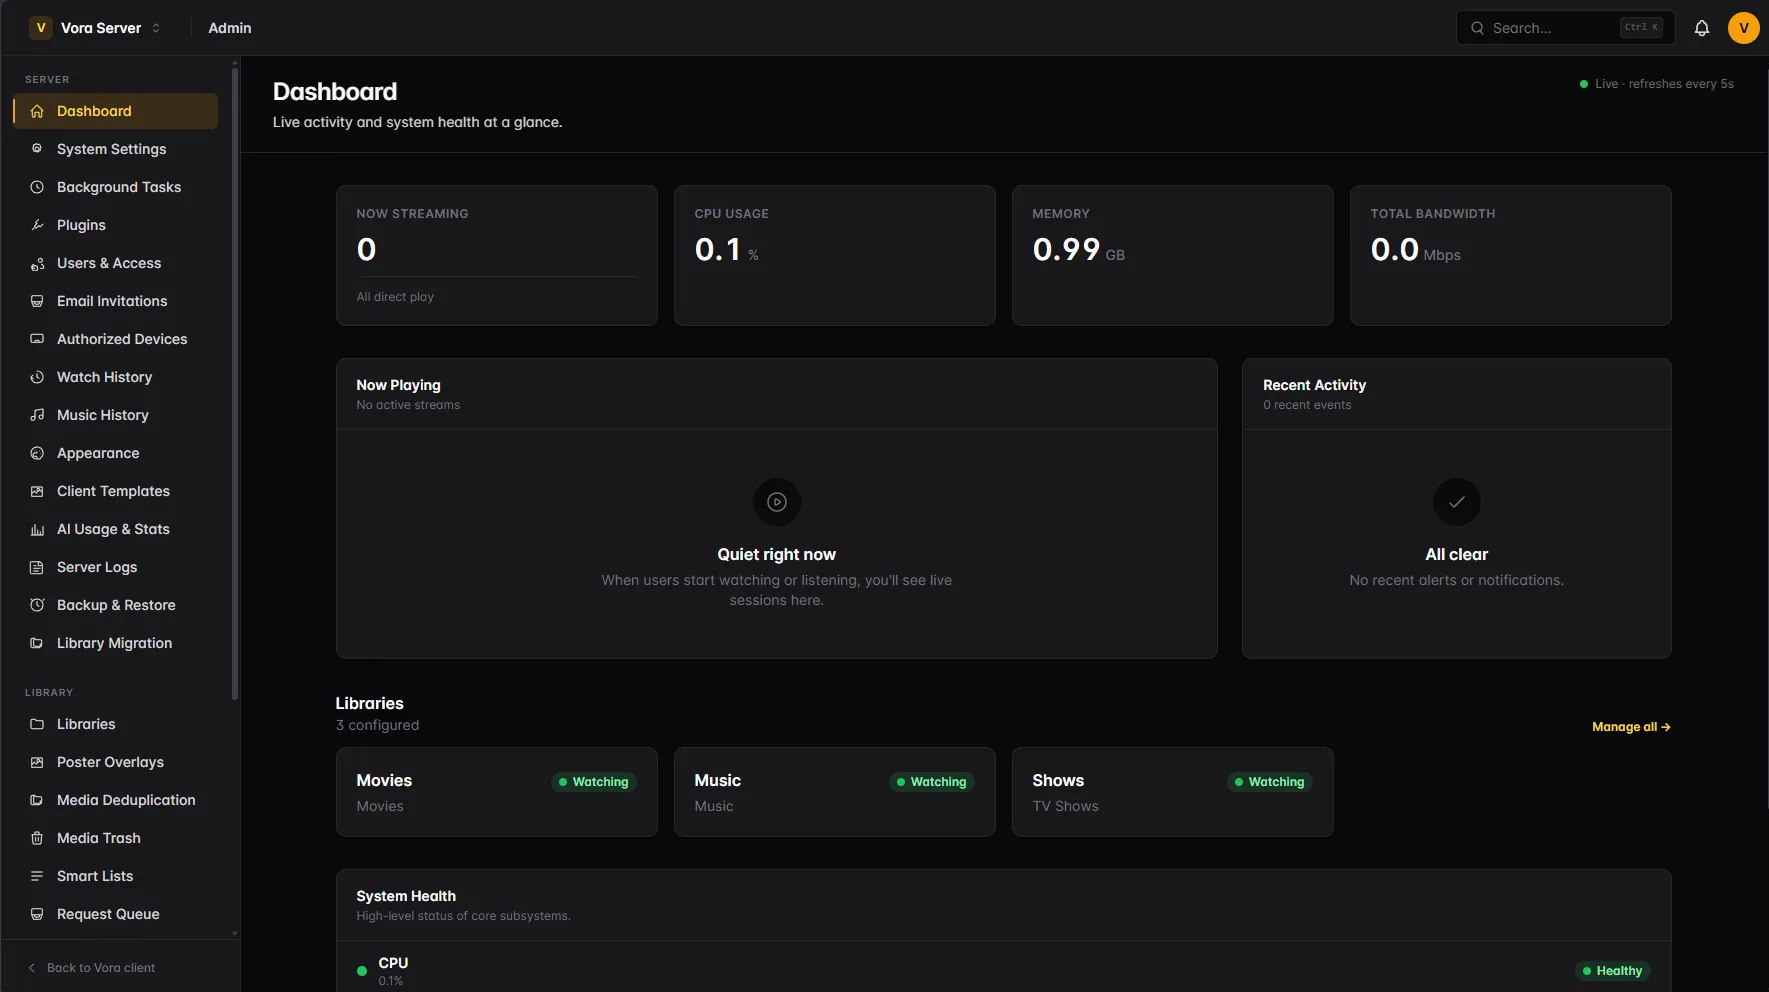
Task: Click the Smart Lists icon
Action: [x=37, y=876]
